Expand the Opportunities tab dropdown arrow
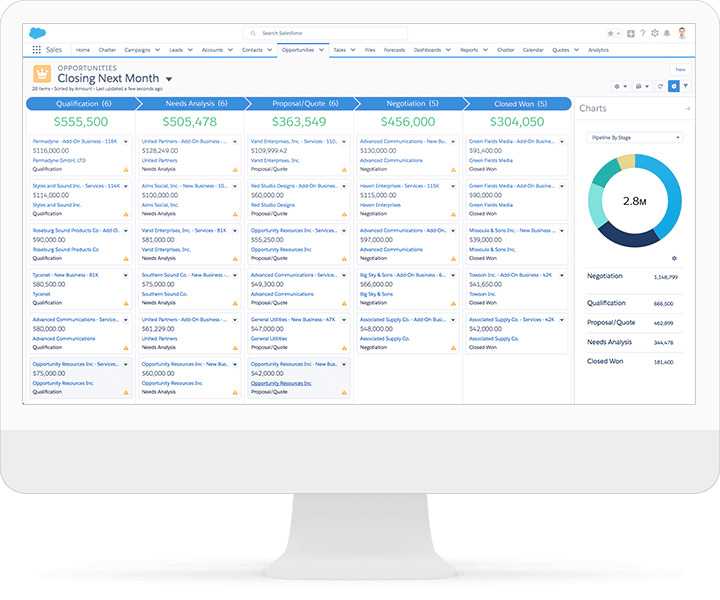Screen dimensions: 720x600 321,49
